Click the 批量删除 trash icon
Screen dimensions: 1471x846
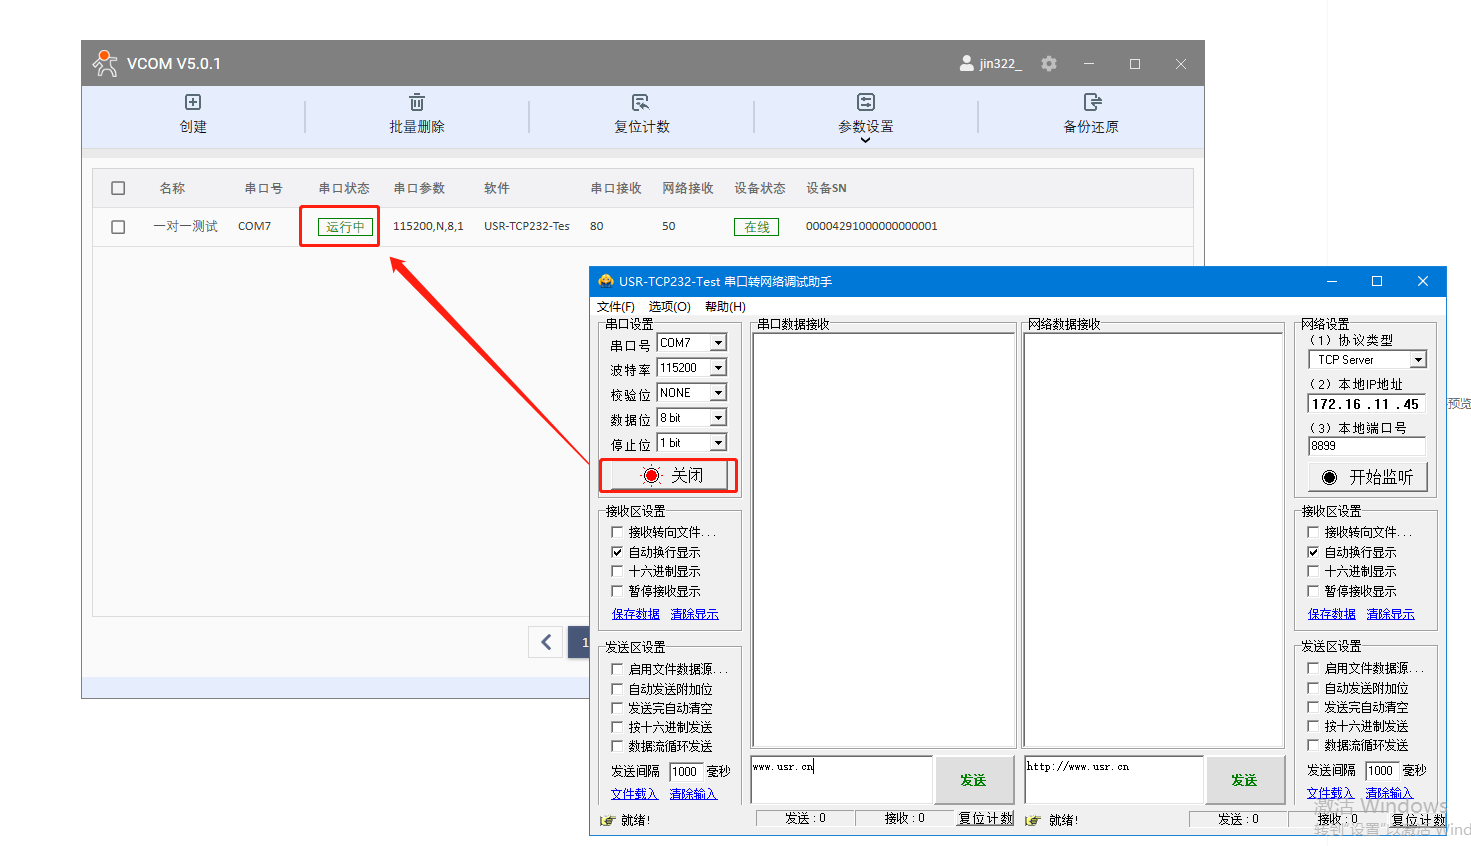(417, 103)
